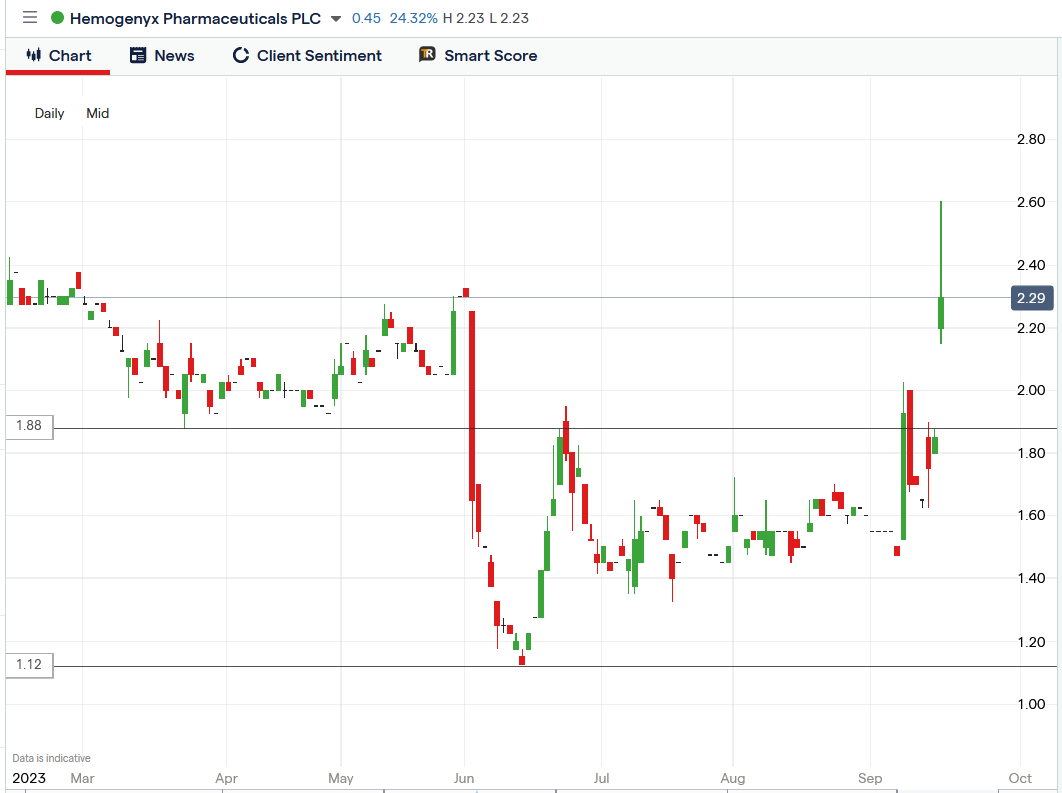This screenshot has height=793, width=1062.
Task: Click the green market status dot
Action: [58, 18]
